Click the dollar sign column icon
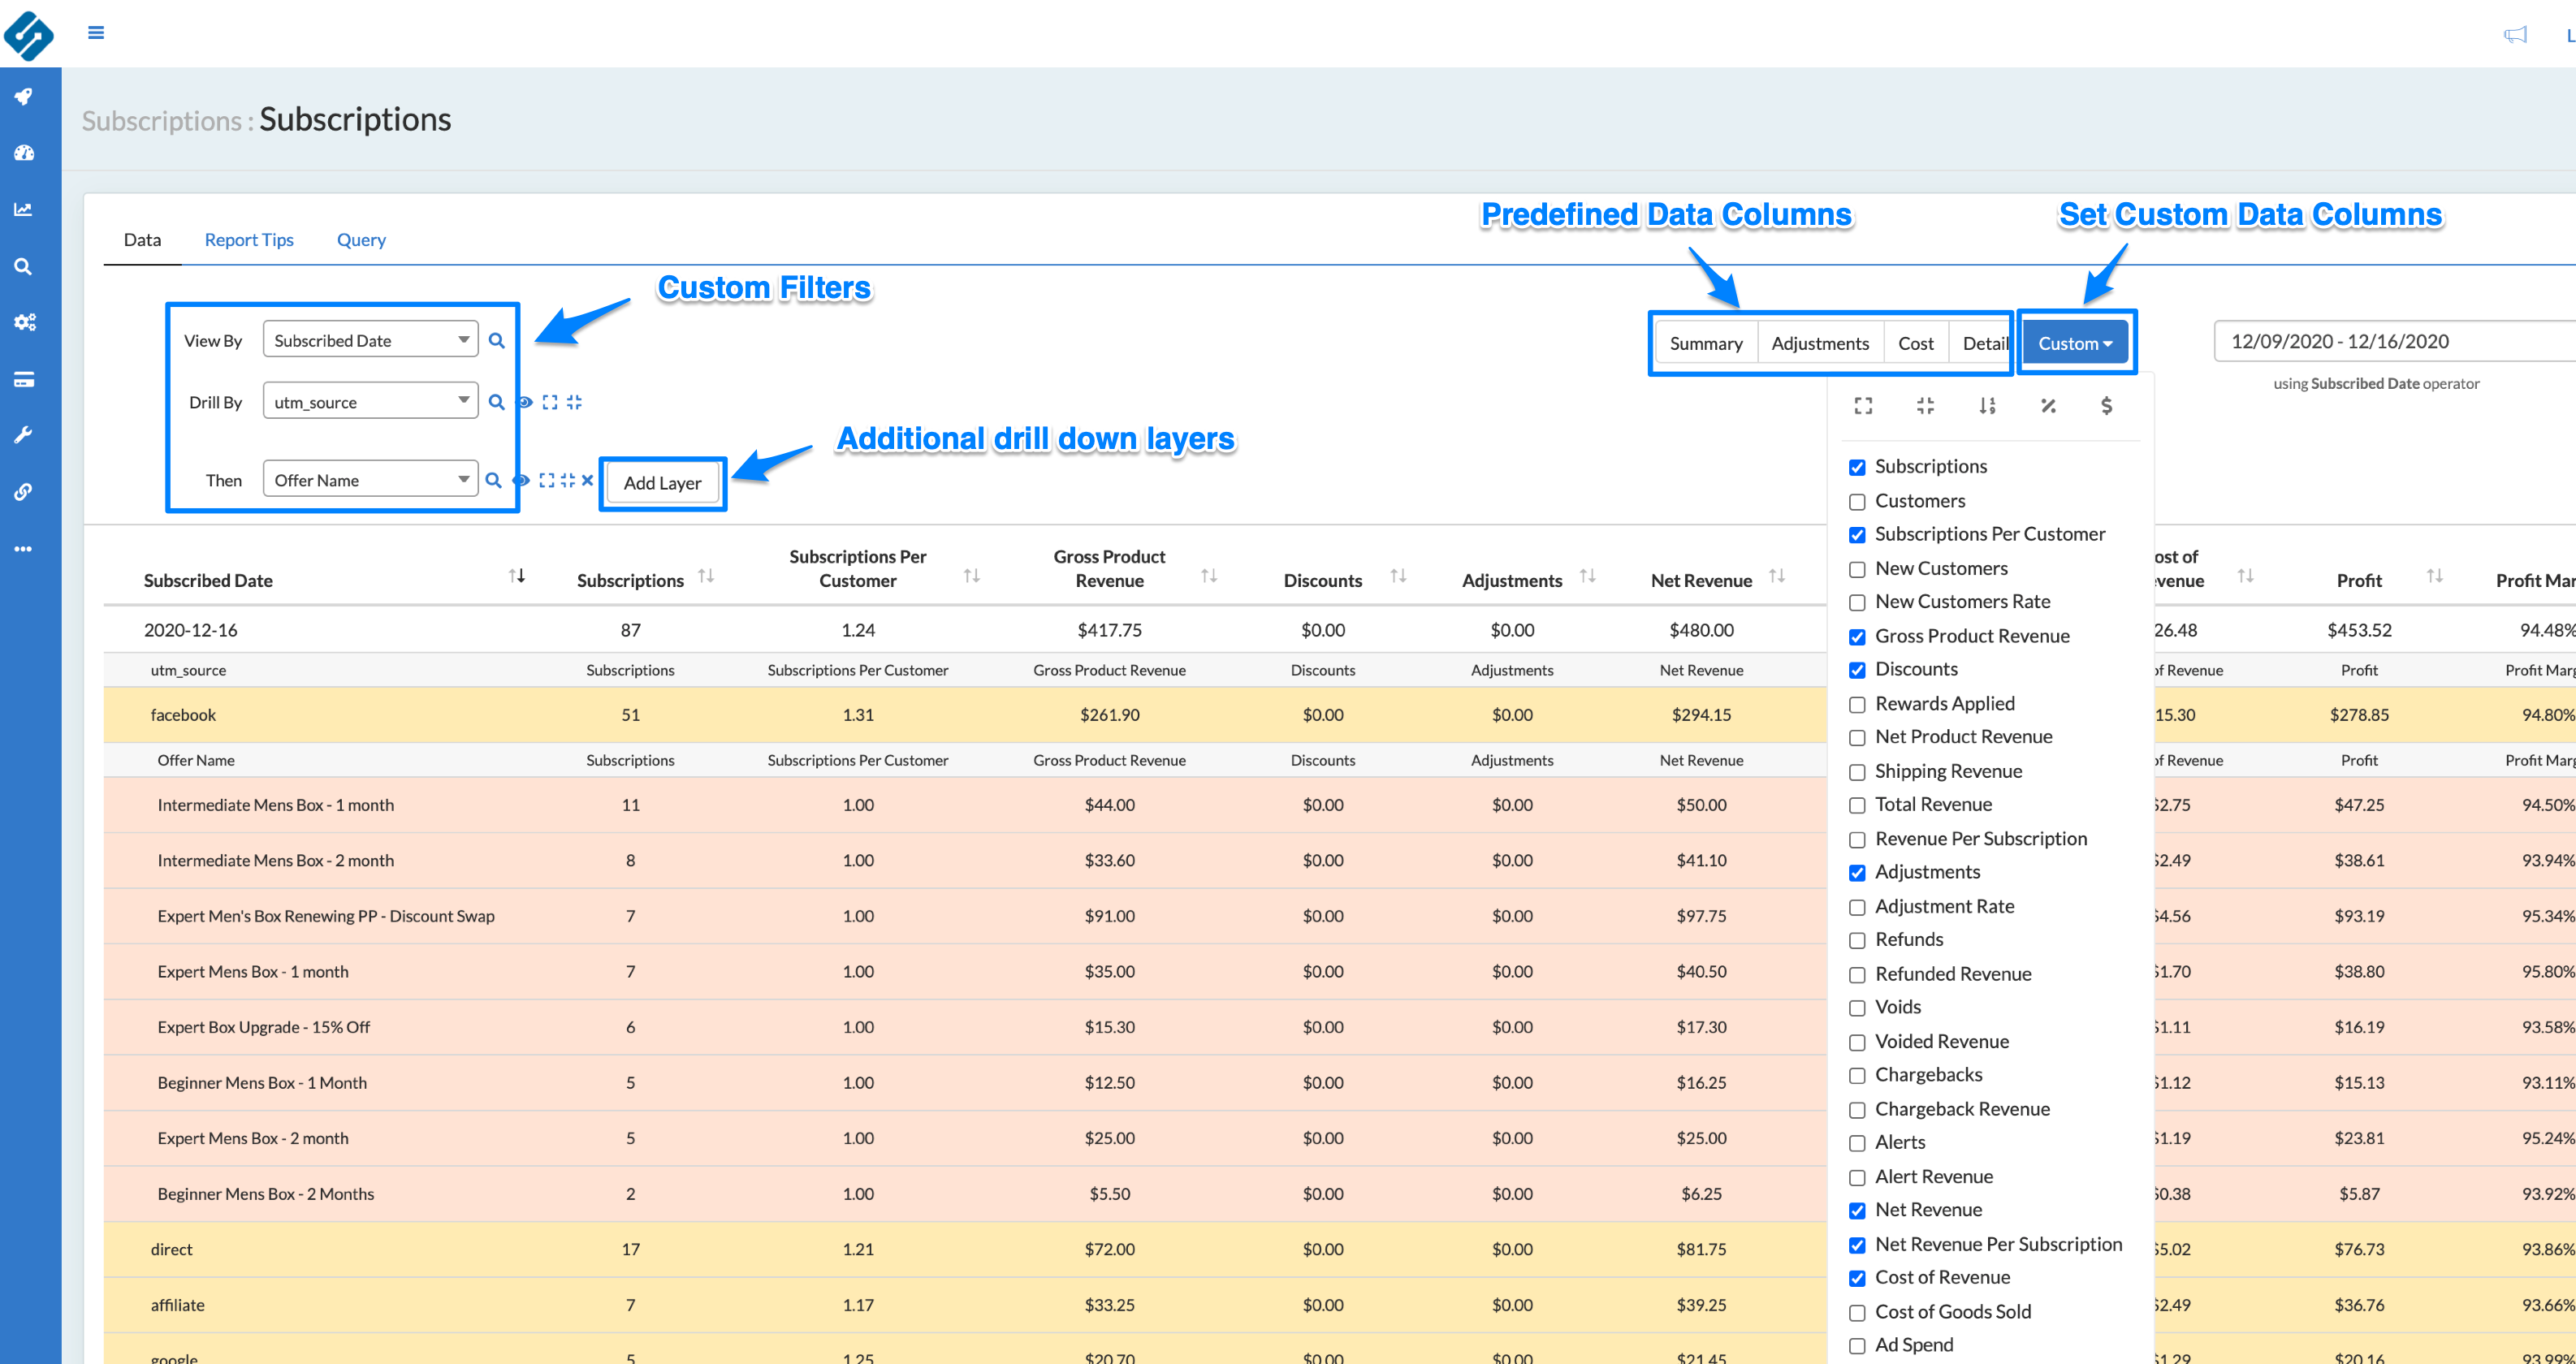 point(2106,405)
